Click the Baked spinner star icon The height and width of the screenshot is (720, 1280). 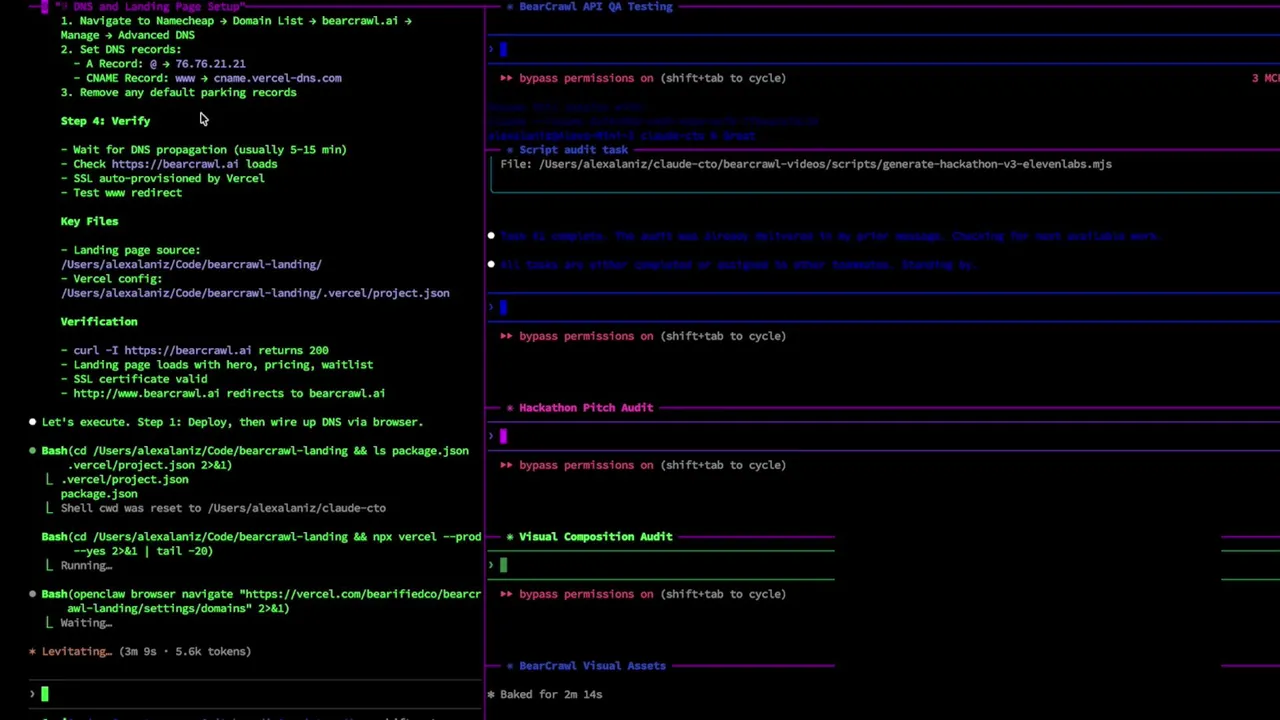[491, 694]
